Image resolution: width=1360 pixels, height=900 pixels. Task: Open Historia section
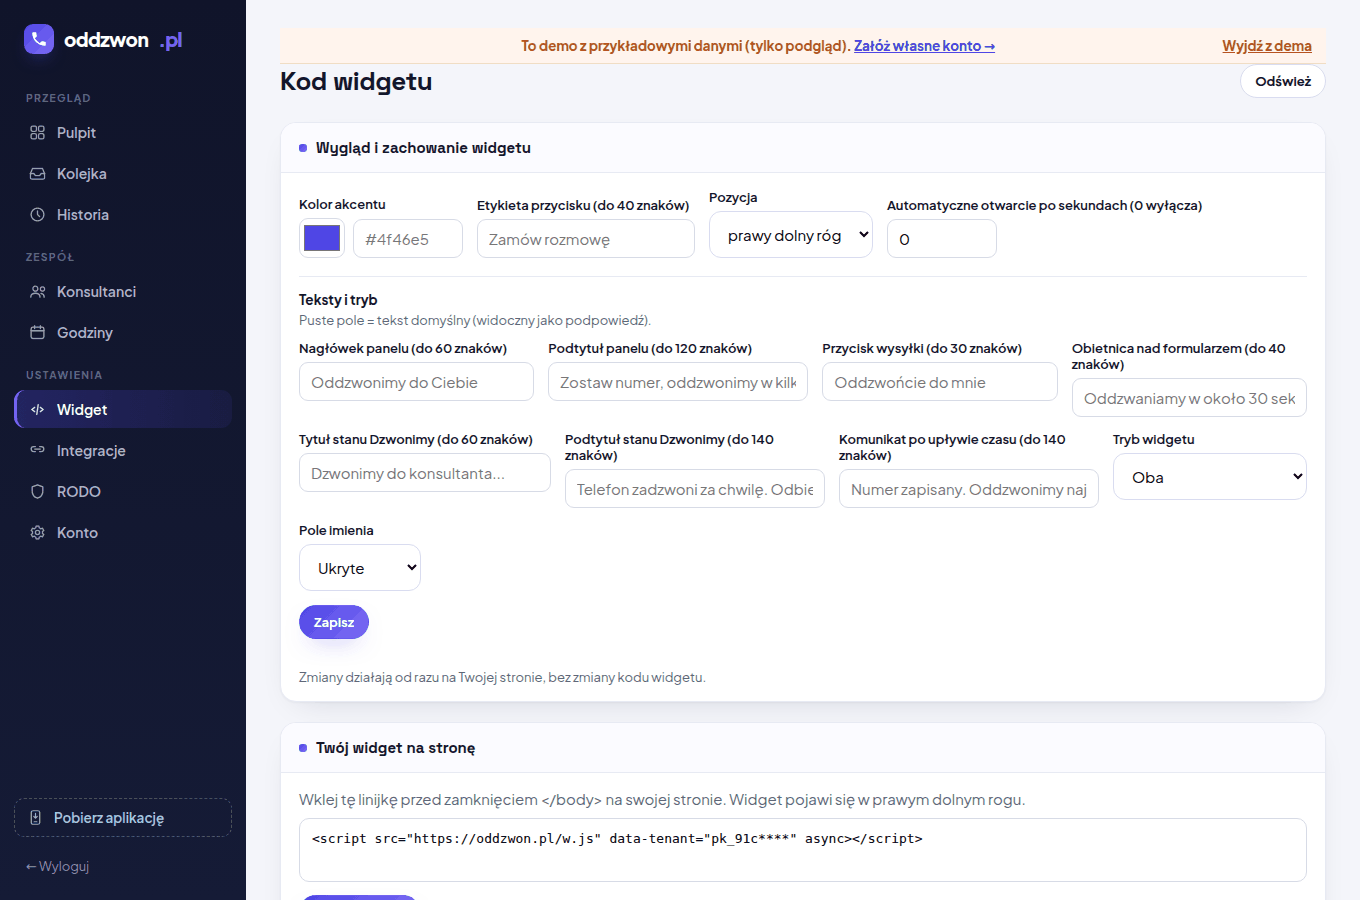click(123, 215)
